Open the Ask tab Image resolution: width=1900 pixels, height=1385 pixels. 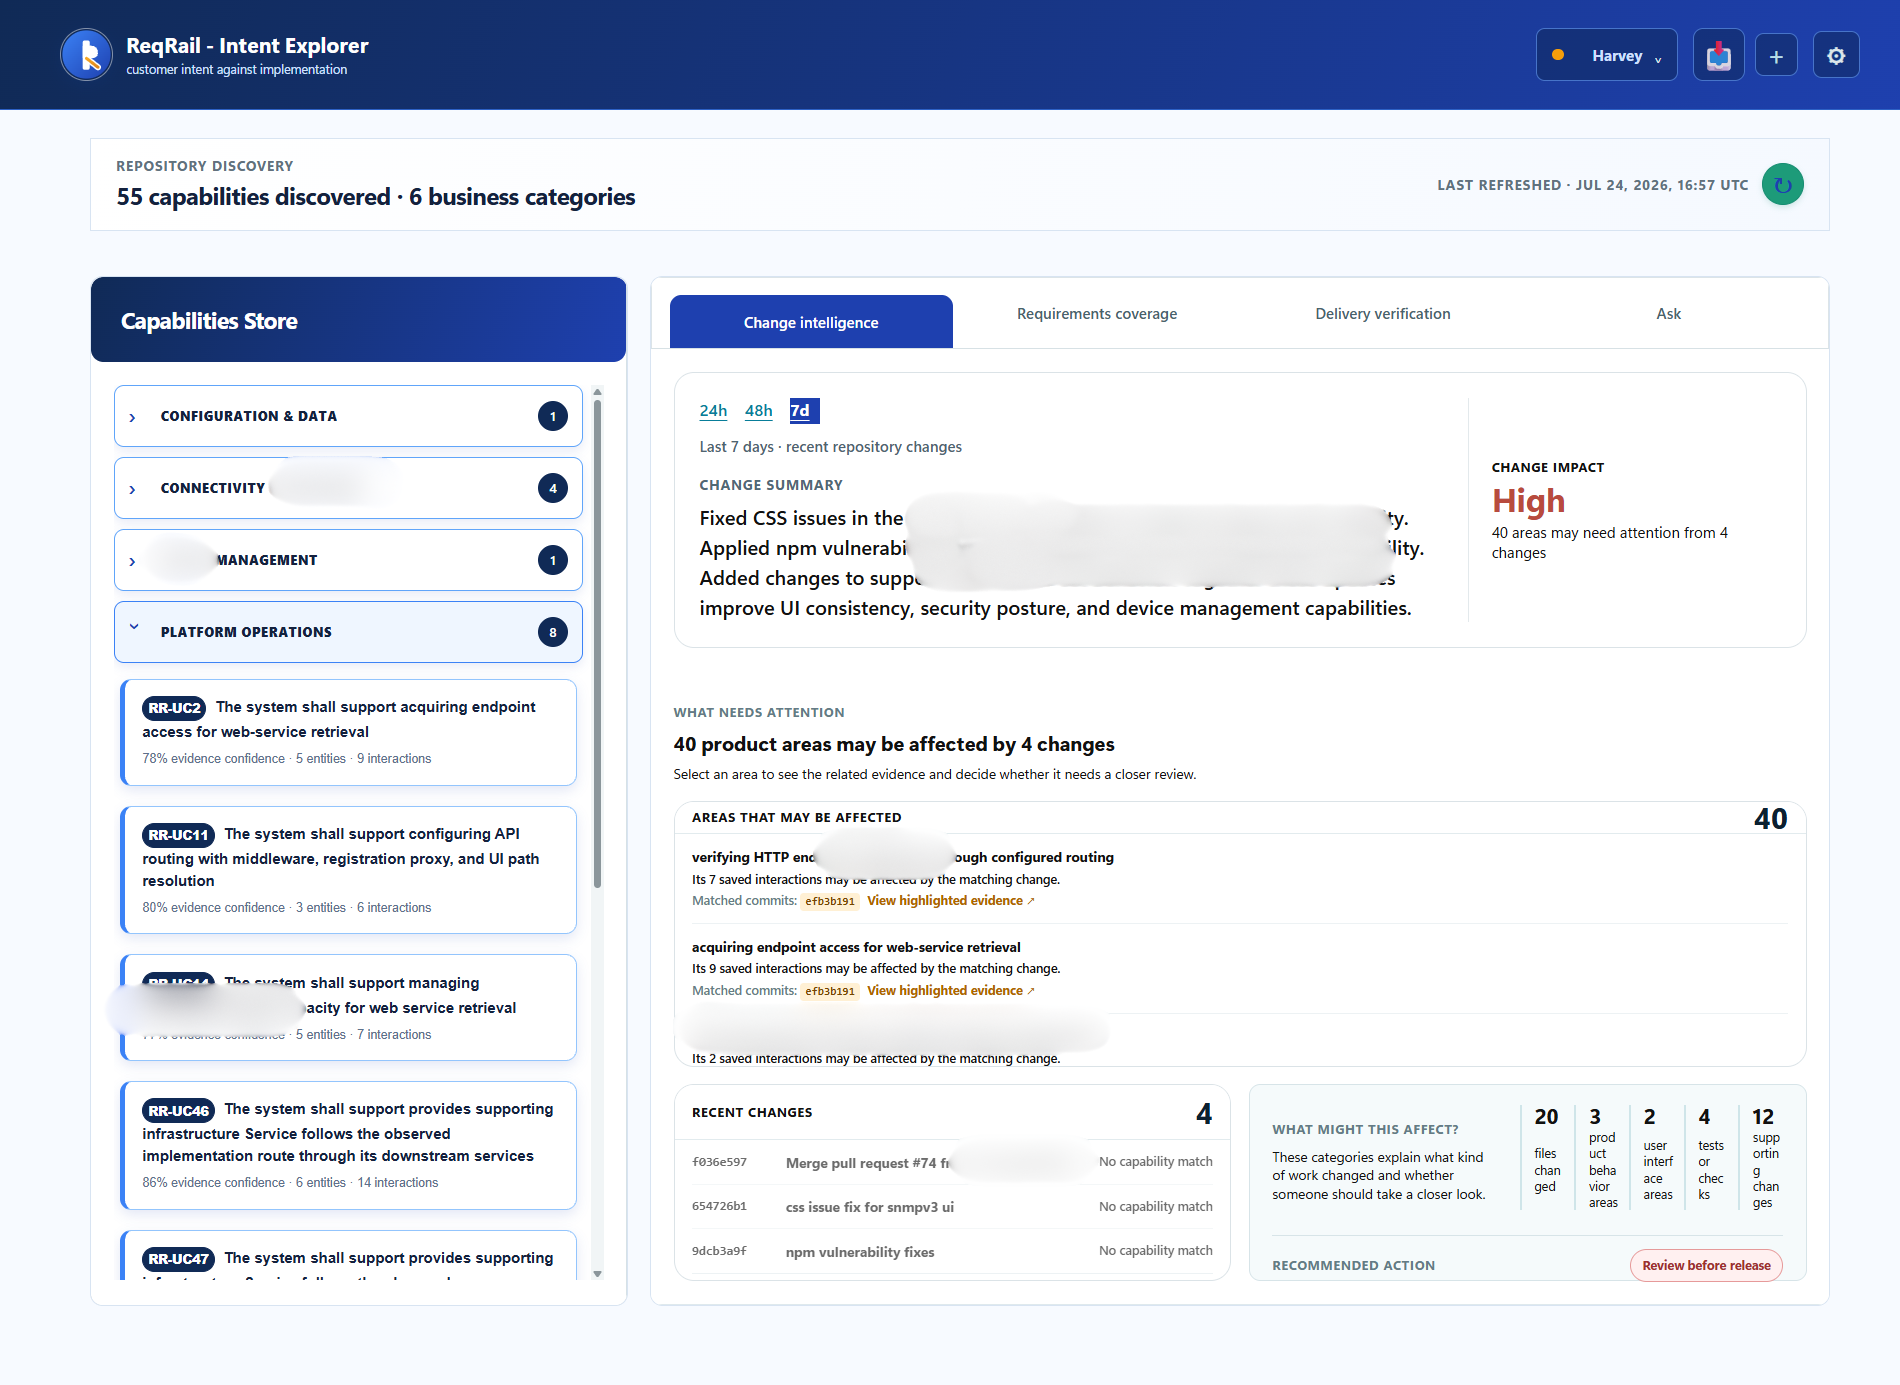point(1668,314)
